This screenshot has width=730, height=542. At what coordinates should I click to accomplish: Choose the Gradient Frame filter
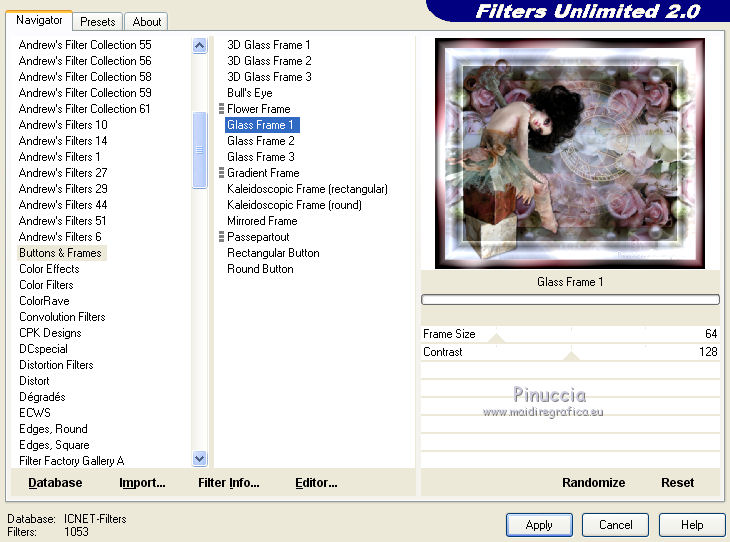click(x=263, y=173)
